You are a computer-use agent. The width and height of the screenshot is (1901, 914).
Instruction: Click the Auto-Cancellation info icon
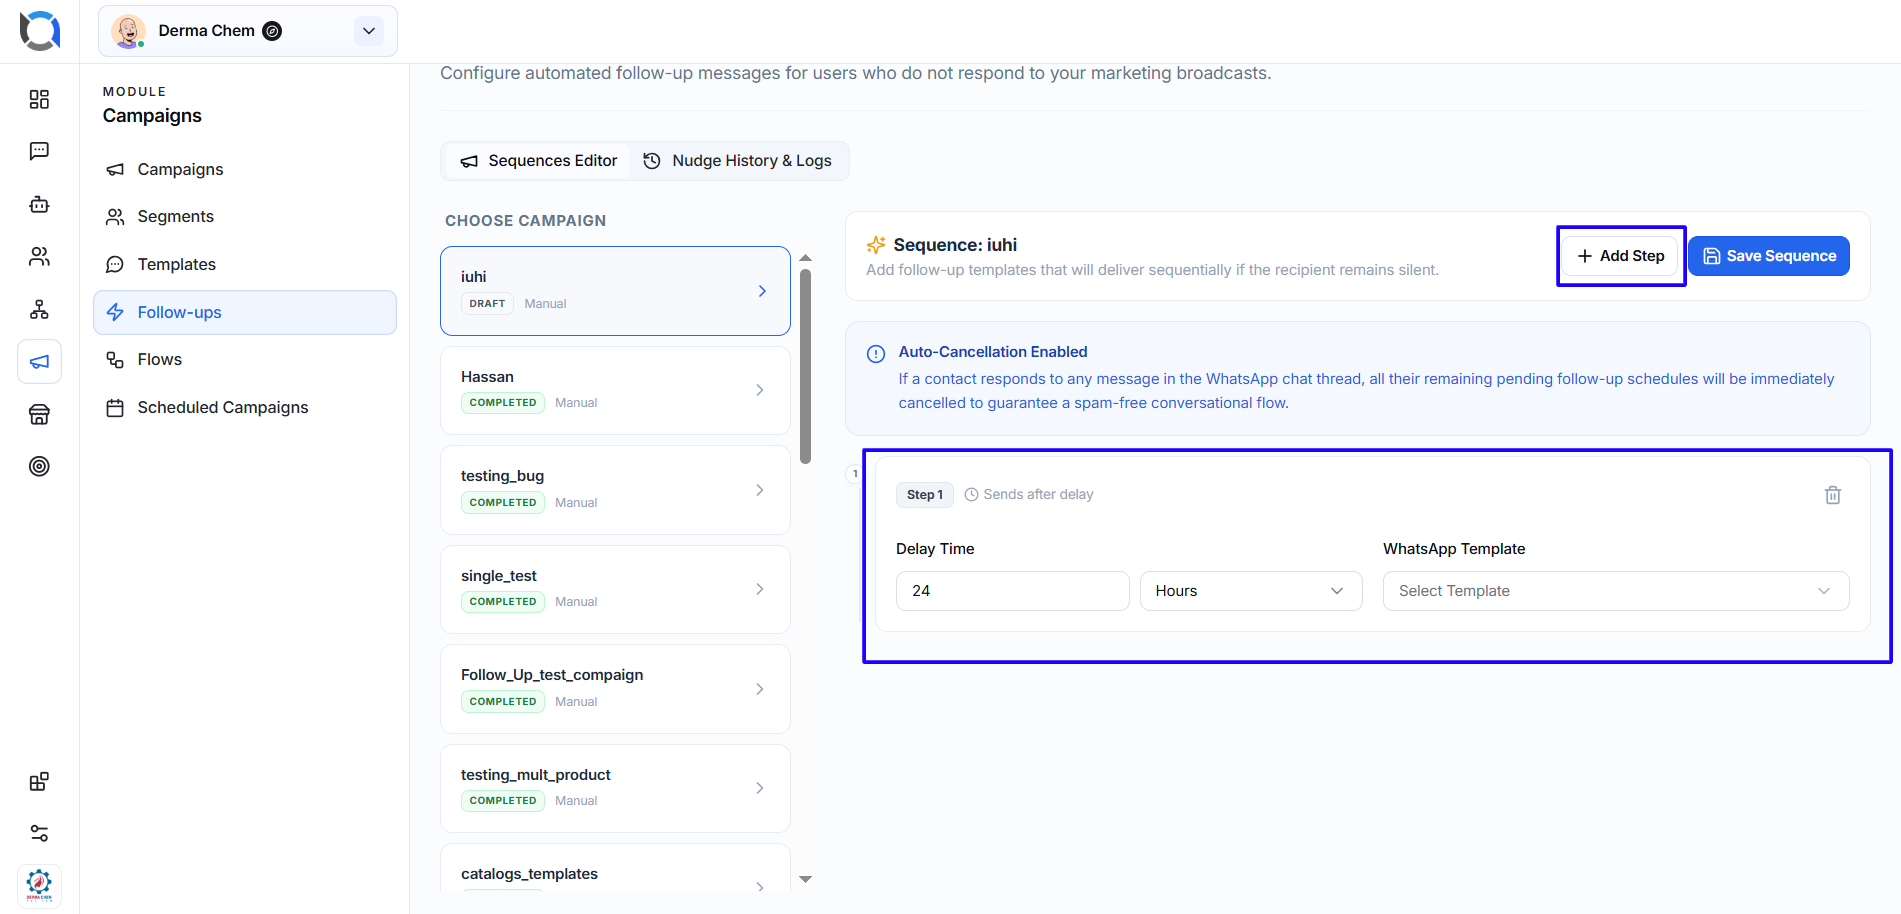point(876,353)
